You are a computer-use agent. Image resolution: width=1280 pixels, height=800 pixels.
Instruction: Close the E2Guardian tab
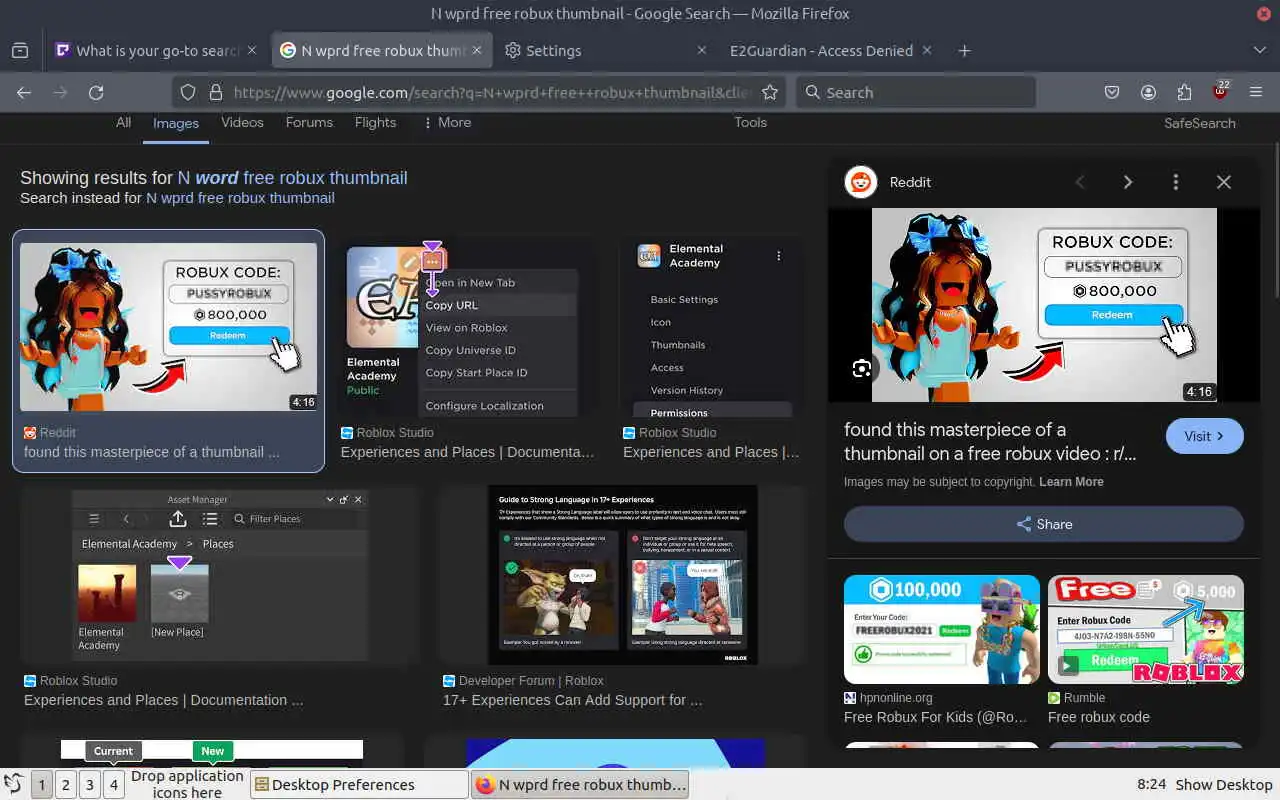click(x=927, y=50)
